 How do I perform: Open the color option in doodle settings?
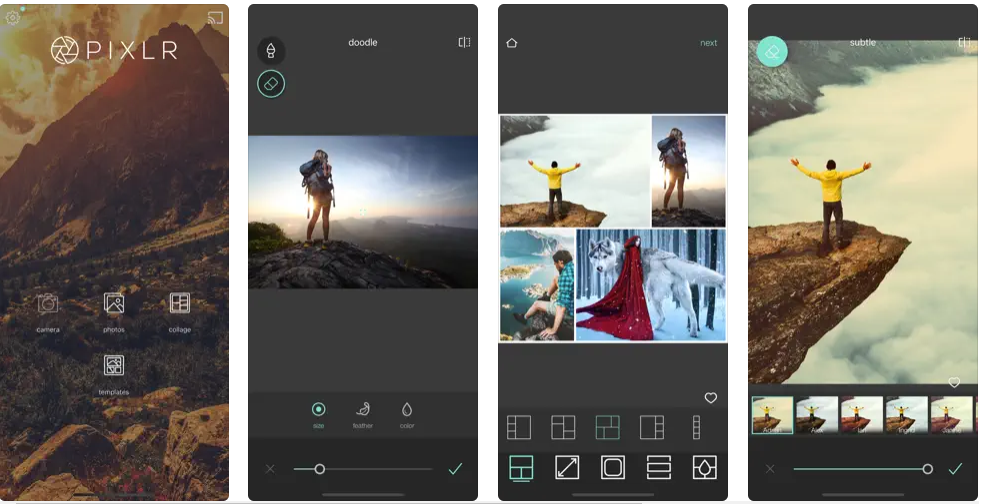[407, 415]
